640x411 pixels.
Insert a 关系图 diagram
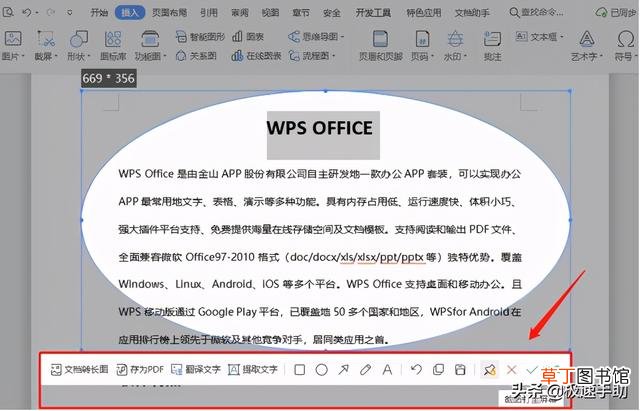coord(196,56)
